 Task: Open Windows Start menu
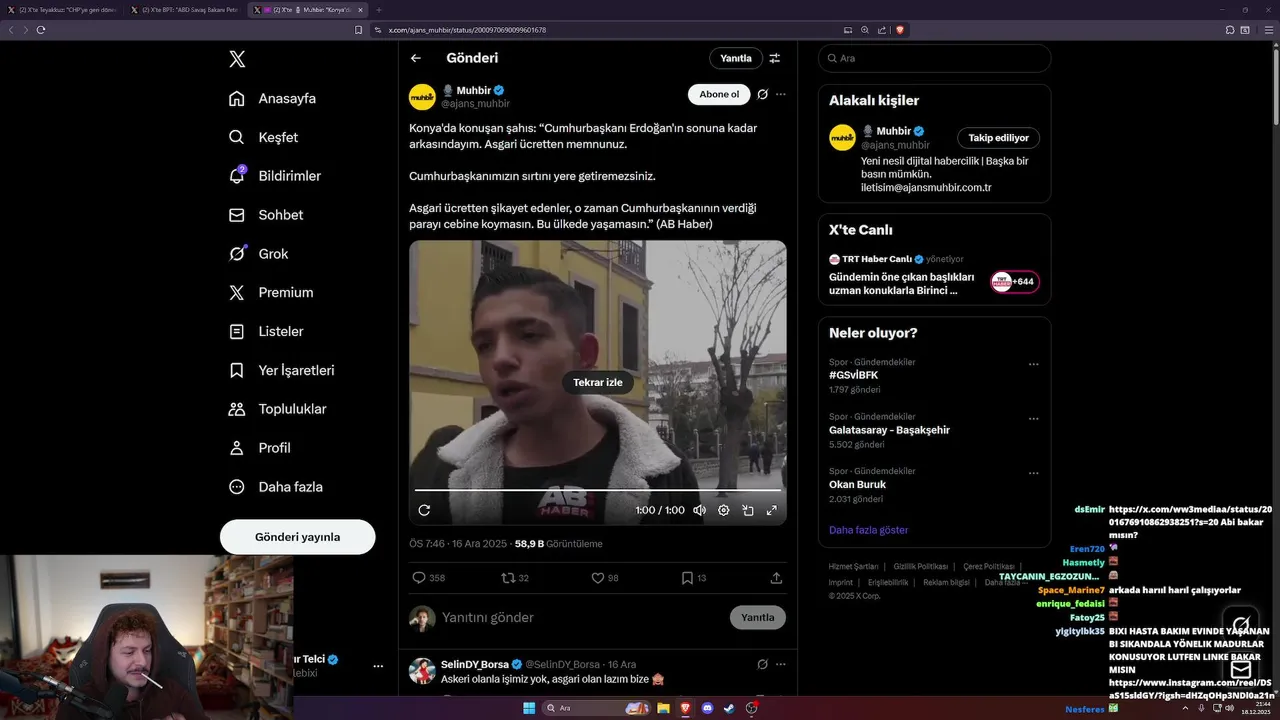[x=529, y=708]
